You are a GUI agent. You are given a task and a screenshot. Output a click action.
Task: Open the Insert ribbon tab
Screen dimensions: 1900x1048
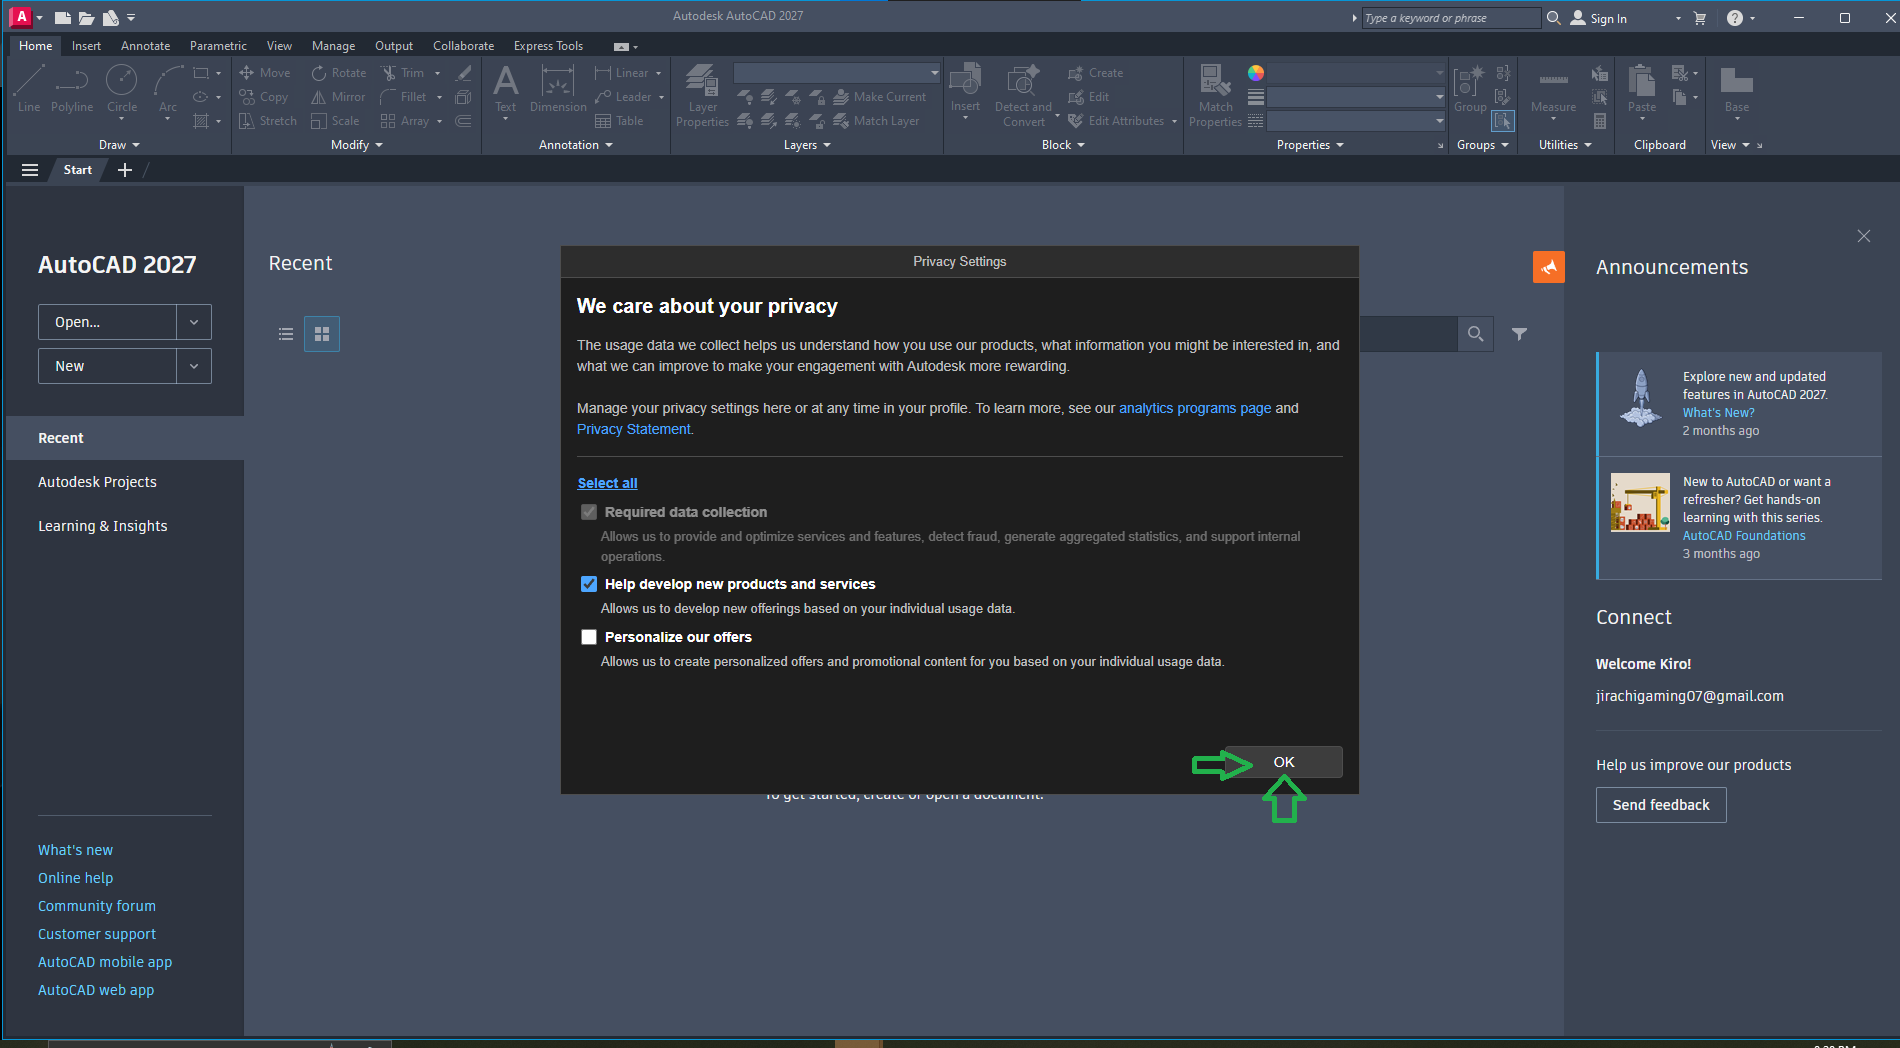86,46
